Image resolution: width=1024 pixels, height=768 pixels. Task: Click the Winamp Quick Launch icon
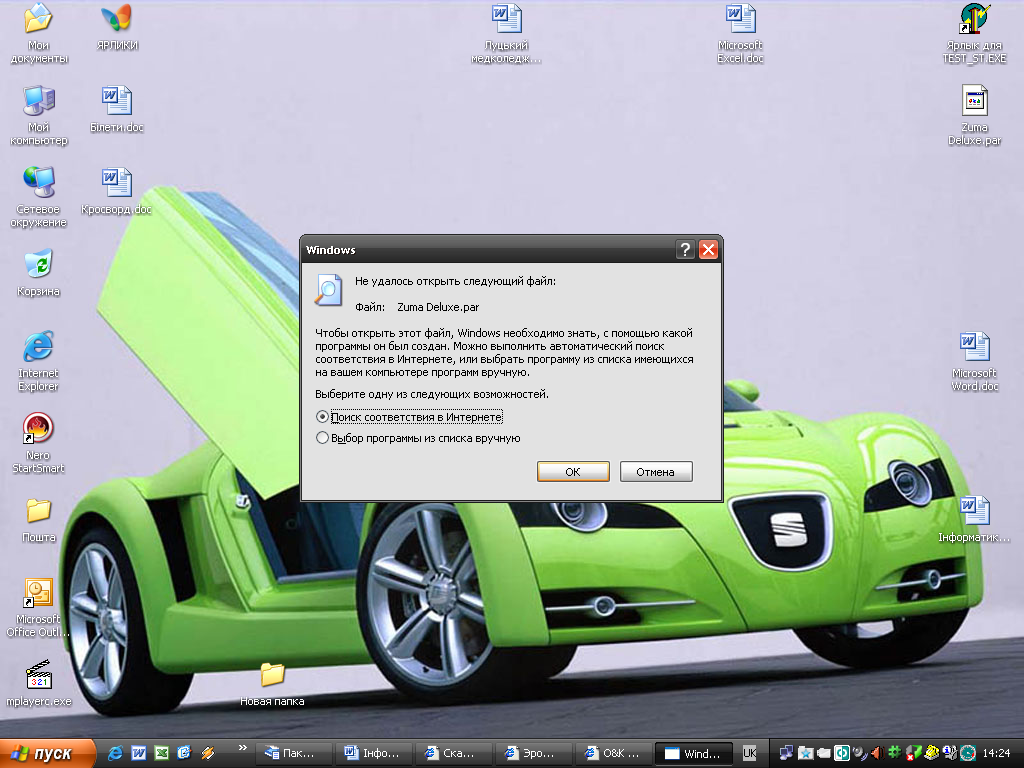pos(207,753)
